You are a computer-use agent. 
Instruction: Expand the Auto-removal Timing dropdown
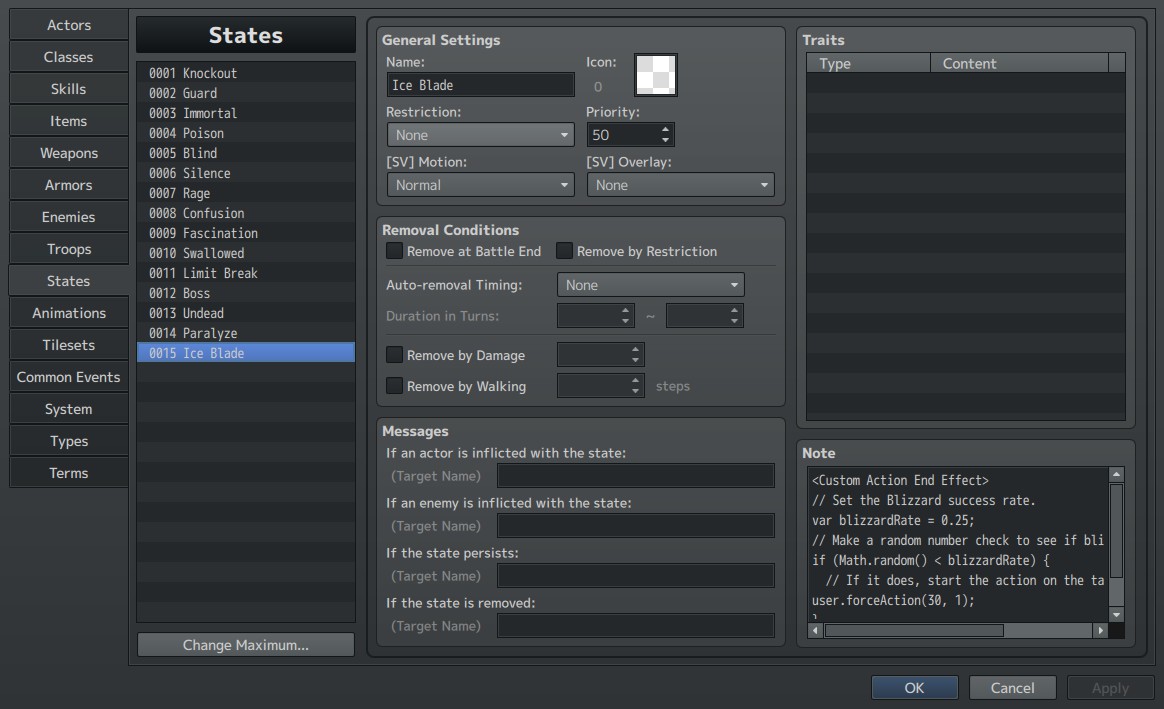click(650, 285)
